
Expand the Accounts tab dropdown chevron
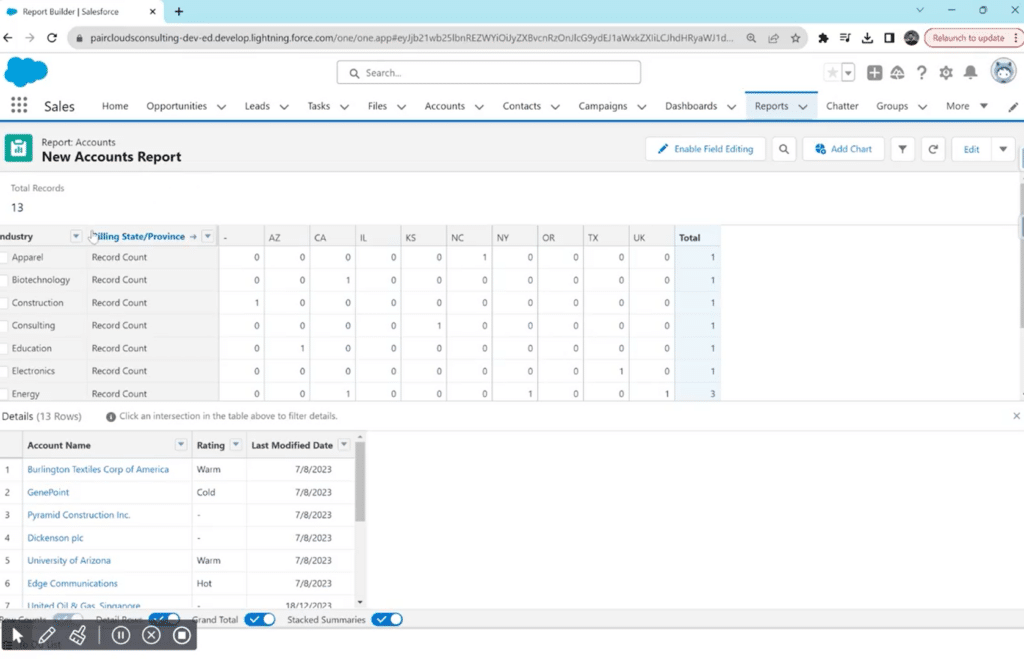[479, 106]
